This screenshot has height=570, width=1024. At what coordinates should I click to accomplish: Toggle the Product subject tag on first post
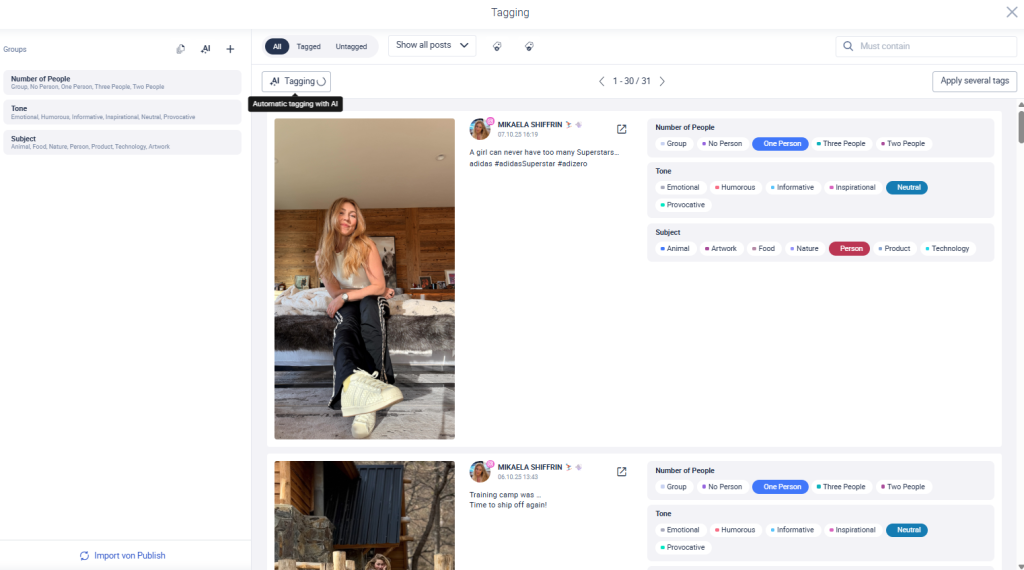(x=894, y=249)
